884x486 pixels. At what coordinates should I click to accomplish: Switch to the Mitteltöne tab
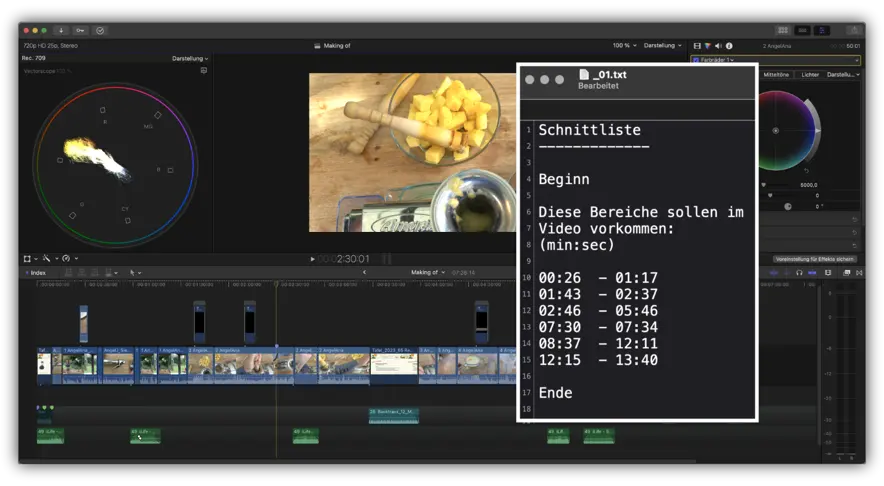(x=776, y=74)
